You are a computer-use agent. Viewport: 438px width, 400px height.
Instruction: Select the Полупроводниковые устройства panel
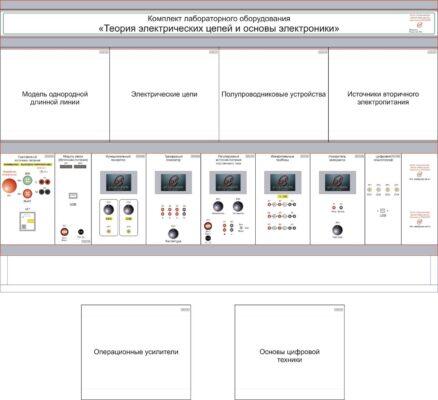[x=273, y=95]
